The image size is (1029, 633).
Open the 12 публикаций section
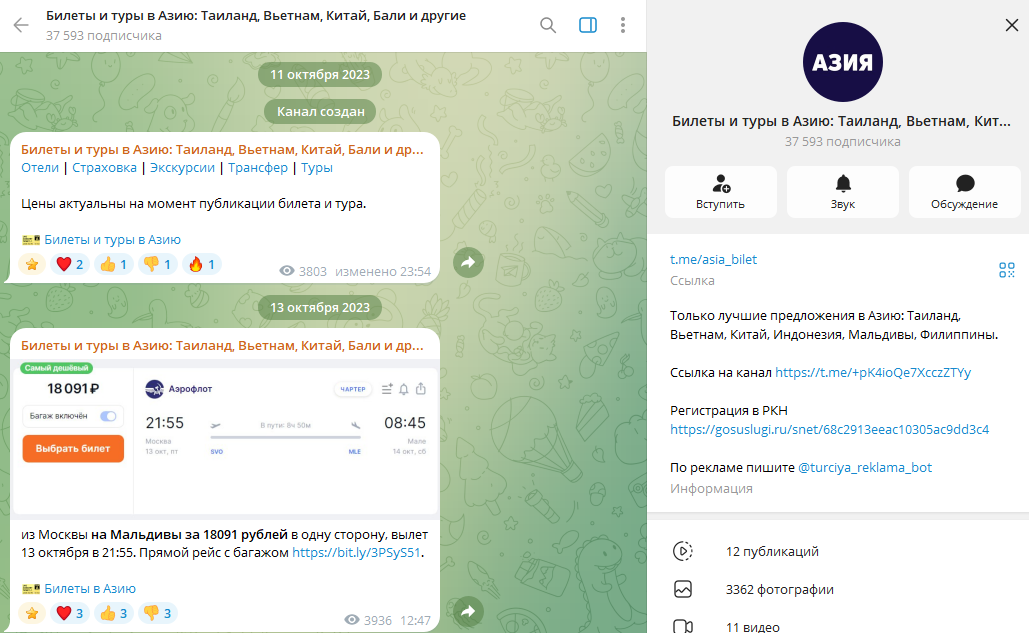pos(772,551)
